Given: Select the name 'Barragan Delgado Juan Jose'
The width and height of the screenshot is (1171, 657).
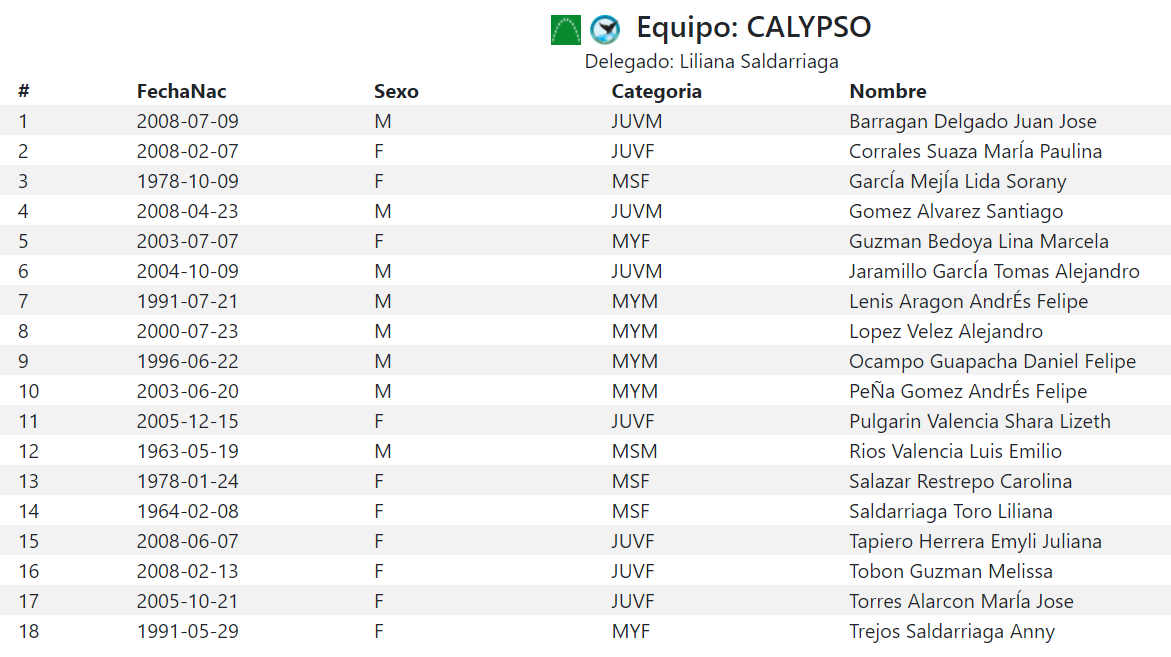Looking at the screenshot, I should 972,122.
